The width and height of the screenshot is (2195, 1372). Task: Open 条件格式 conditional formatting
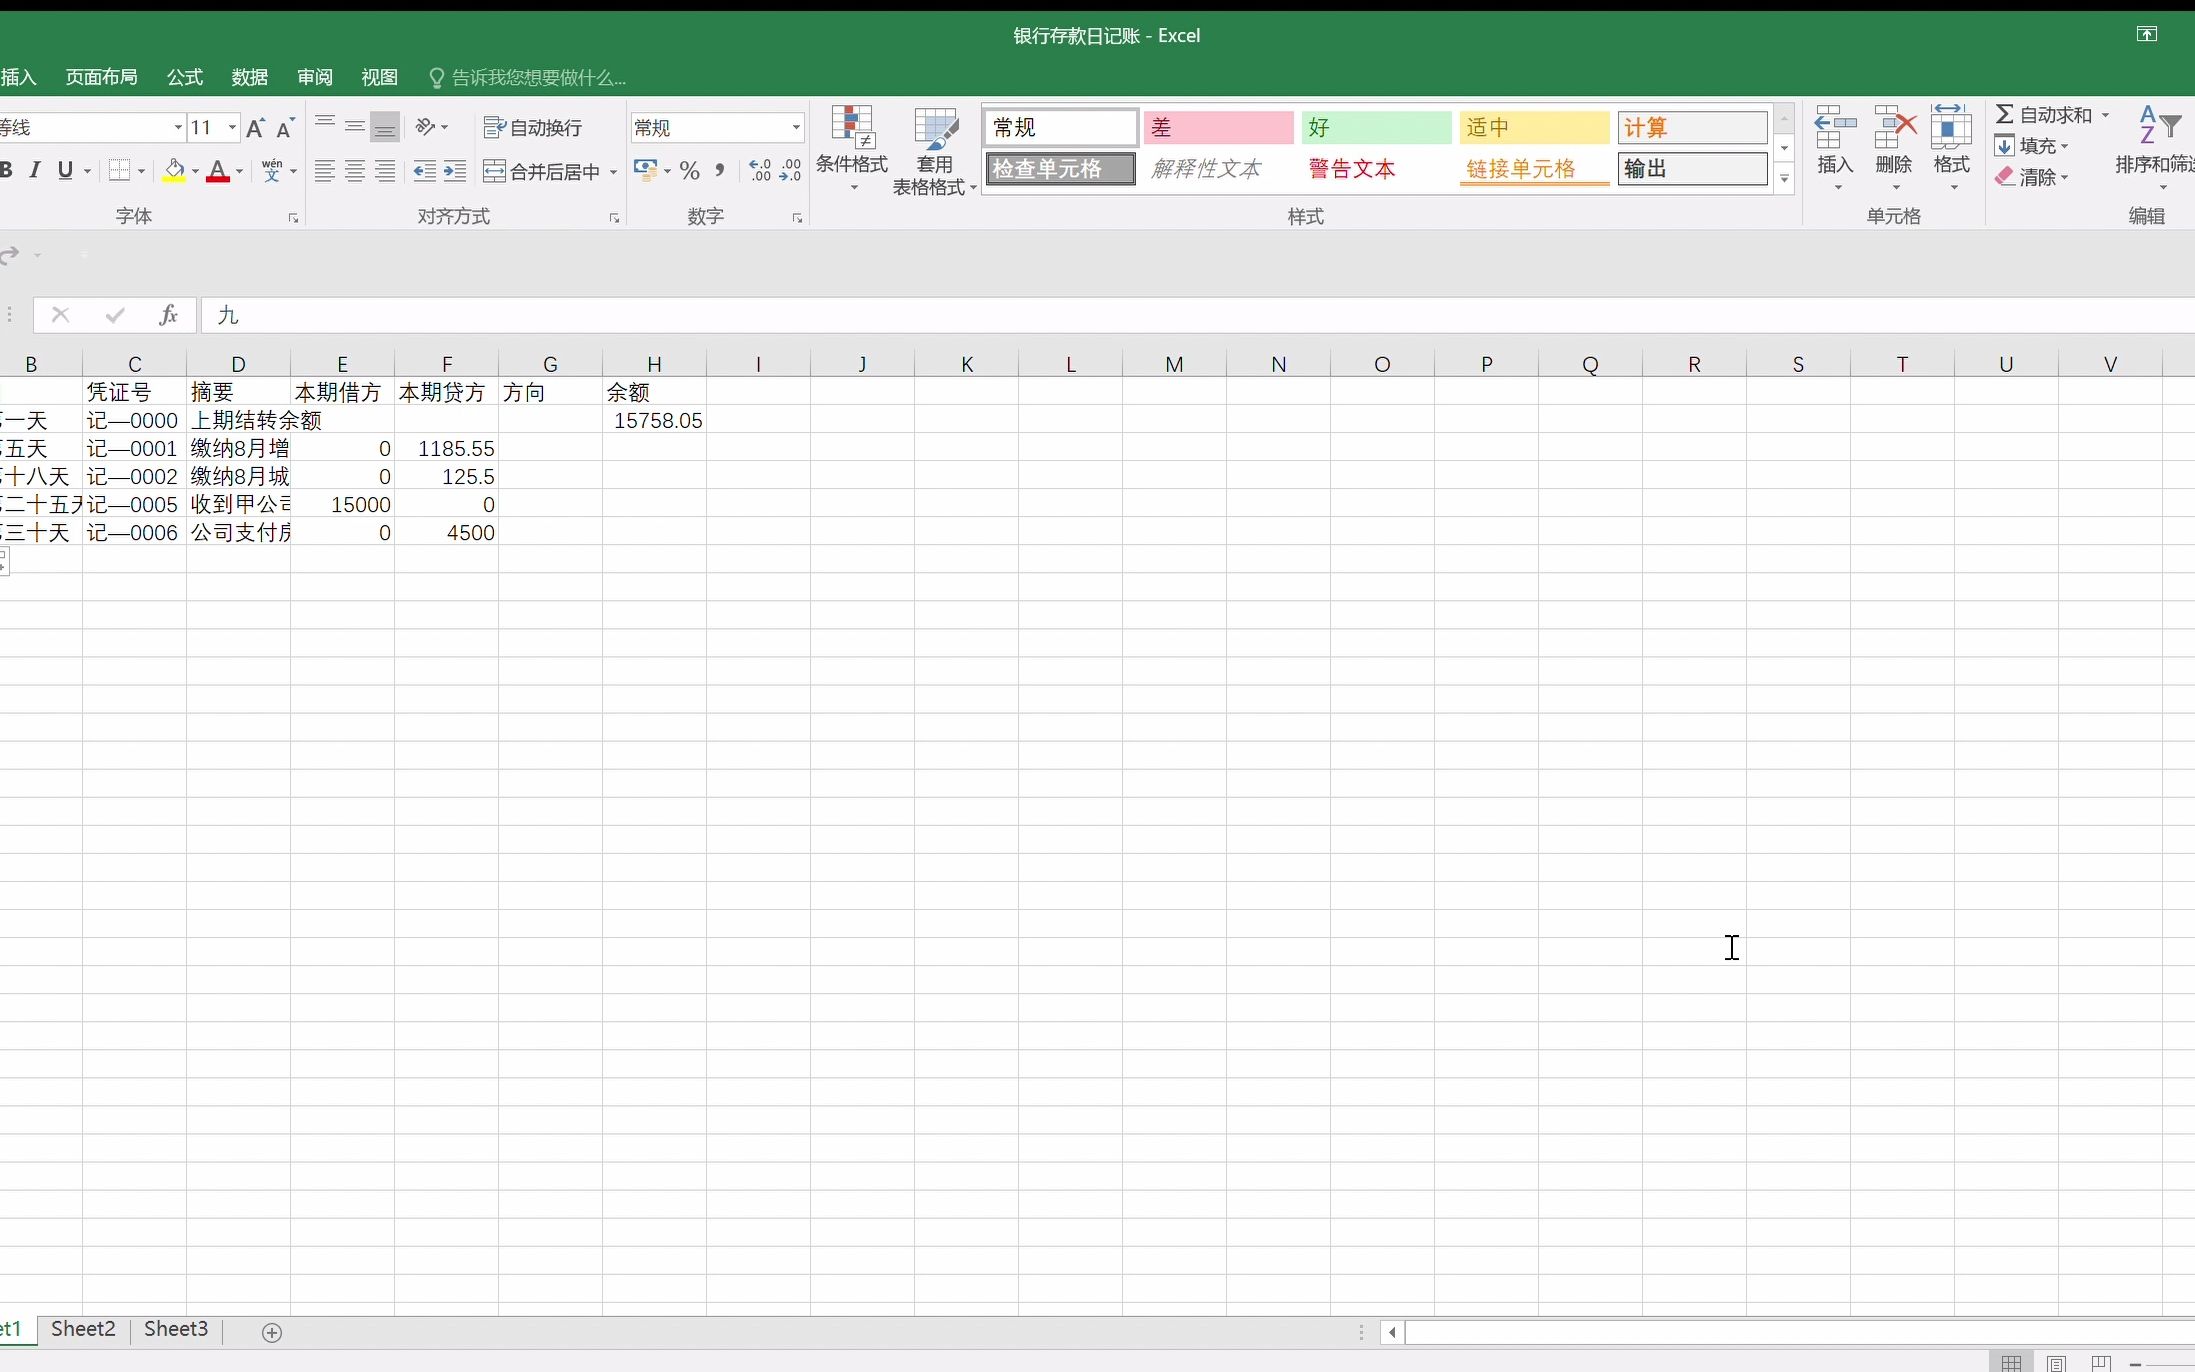point(852,150)
